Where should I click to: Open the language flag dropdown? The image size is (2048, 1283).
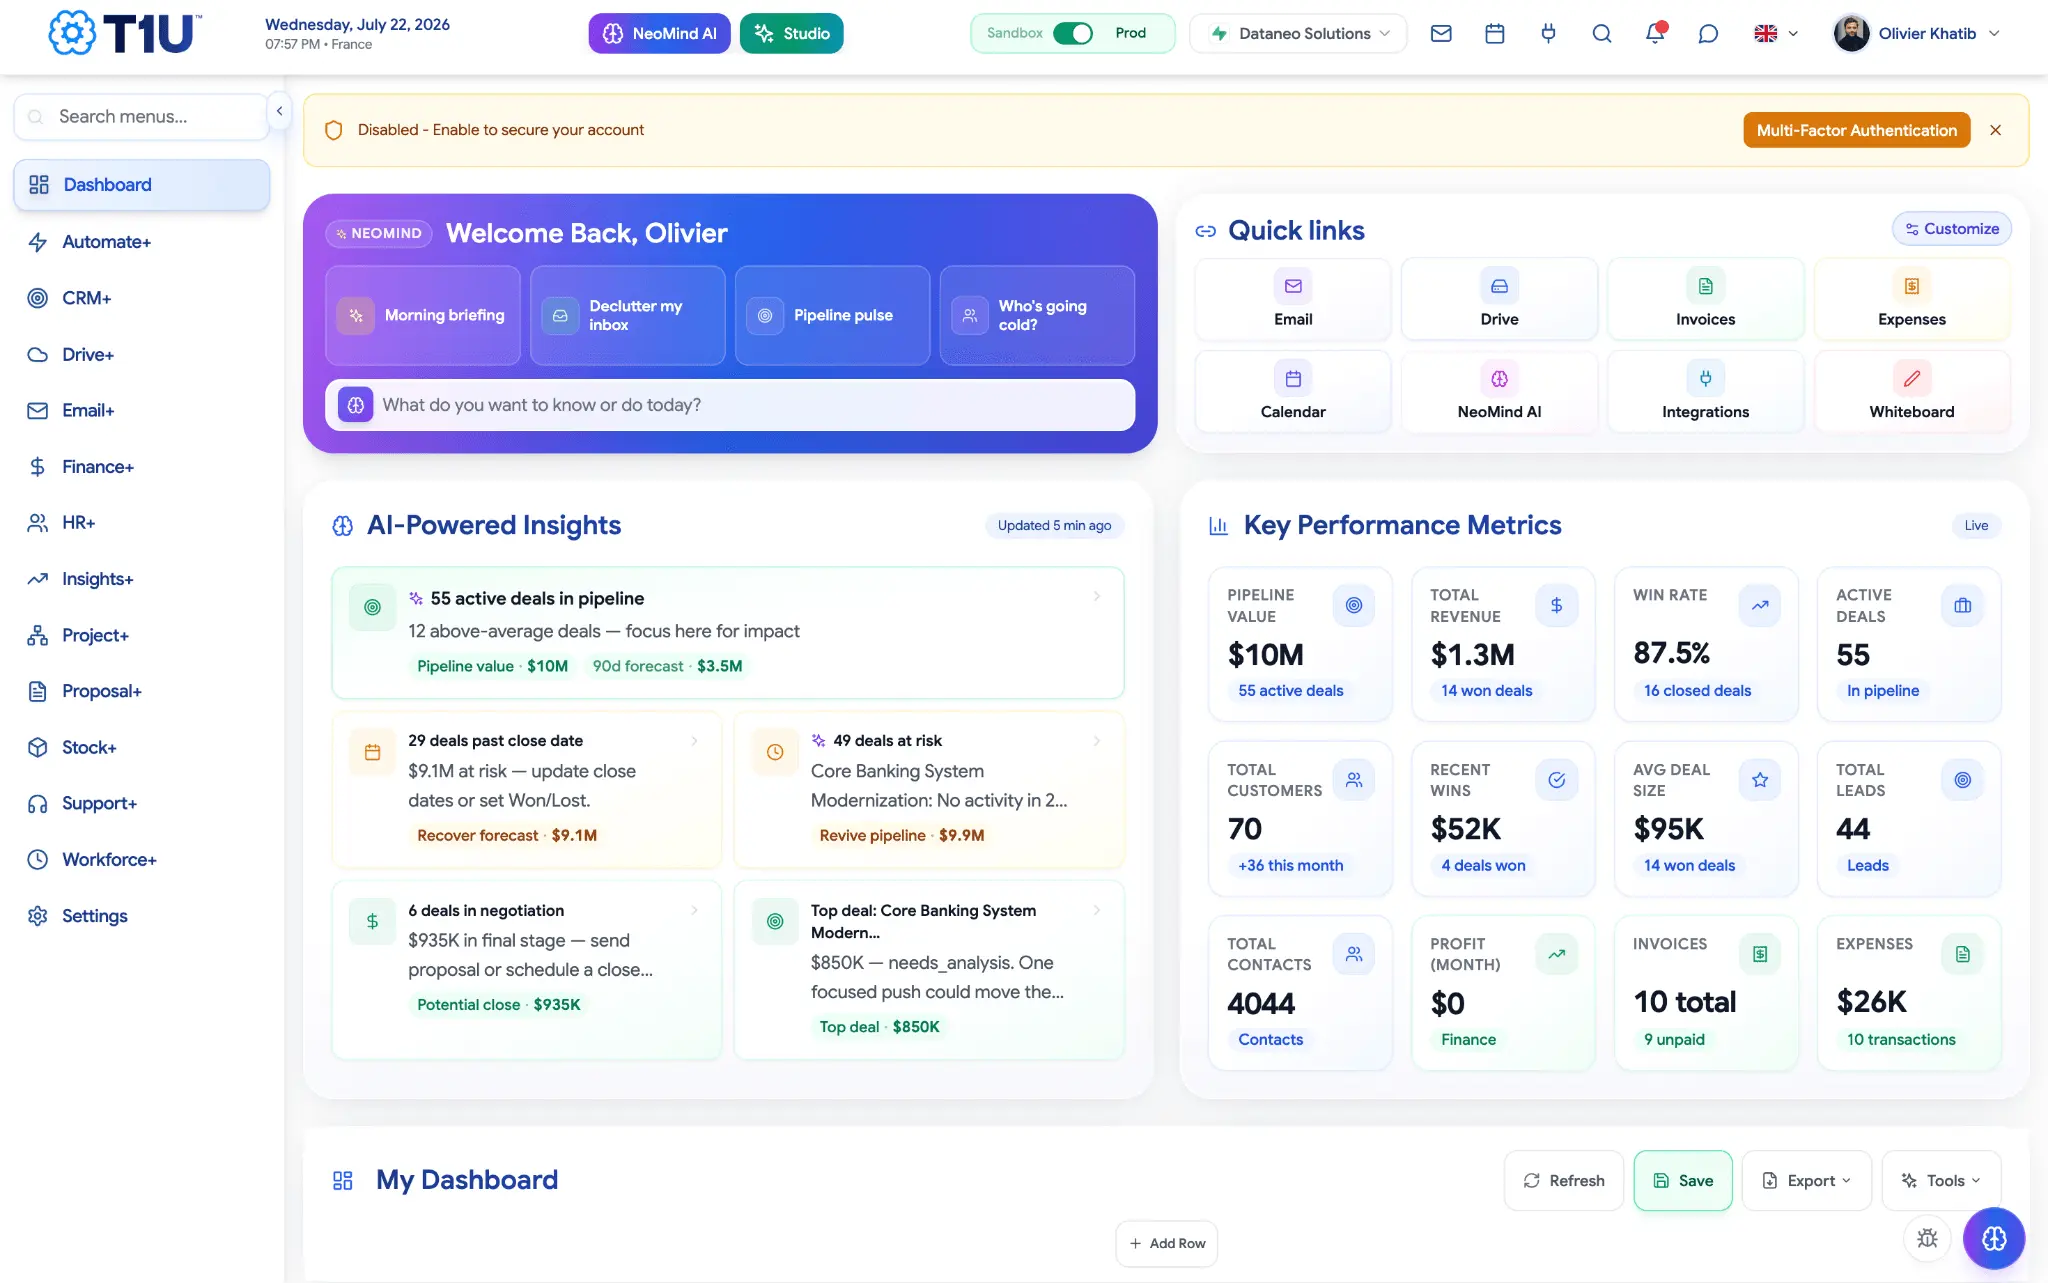pyautogui.click(x=1776, y=33)
